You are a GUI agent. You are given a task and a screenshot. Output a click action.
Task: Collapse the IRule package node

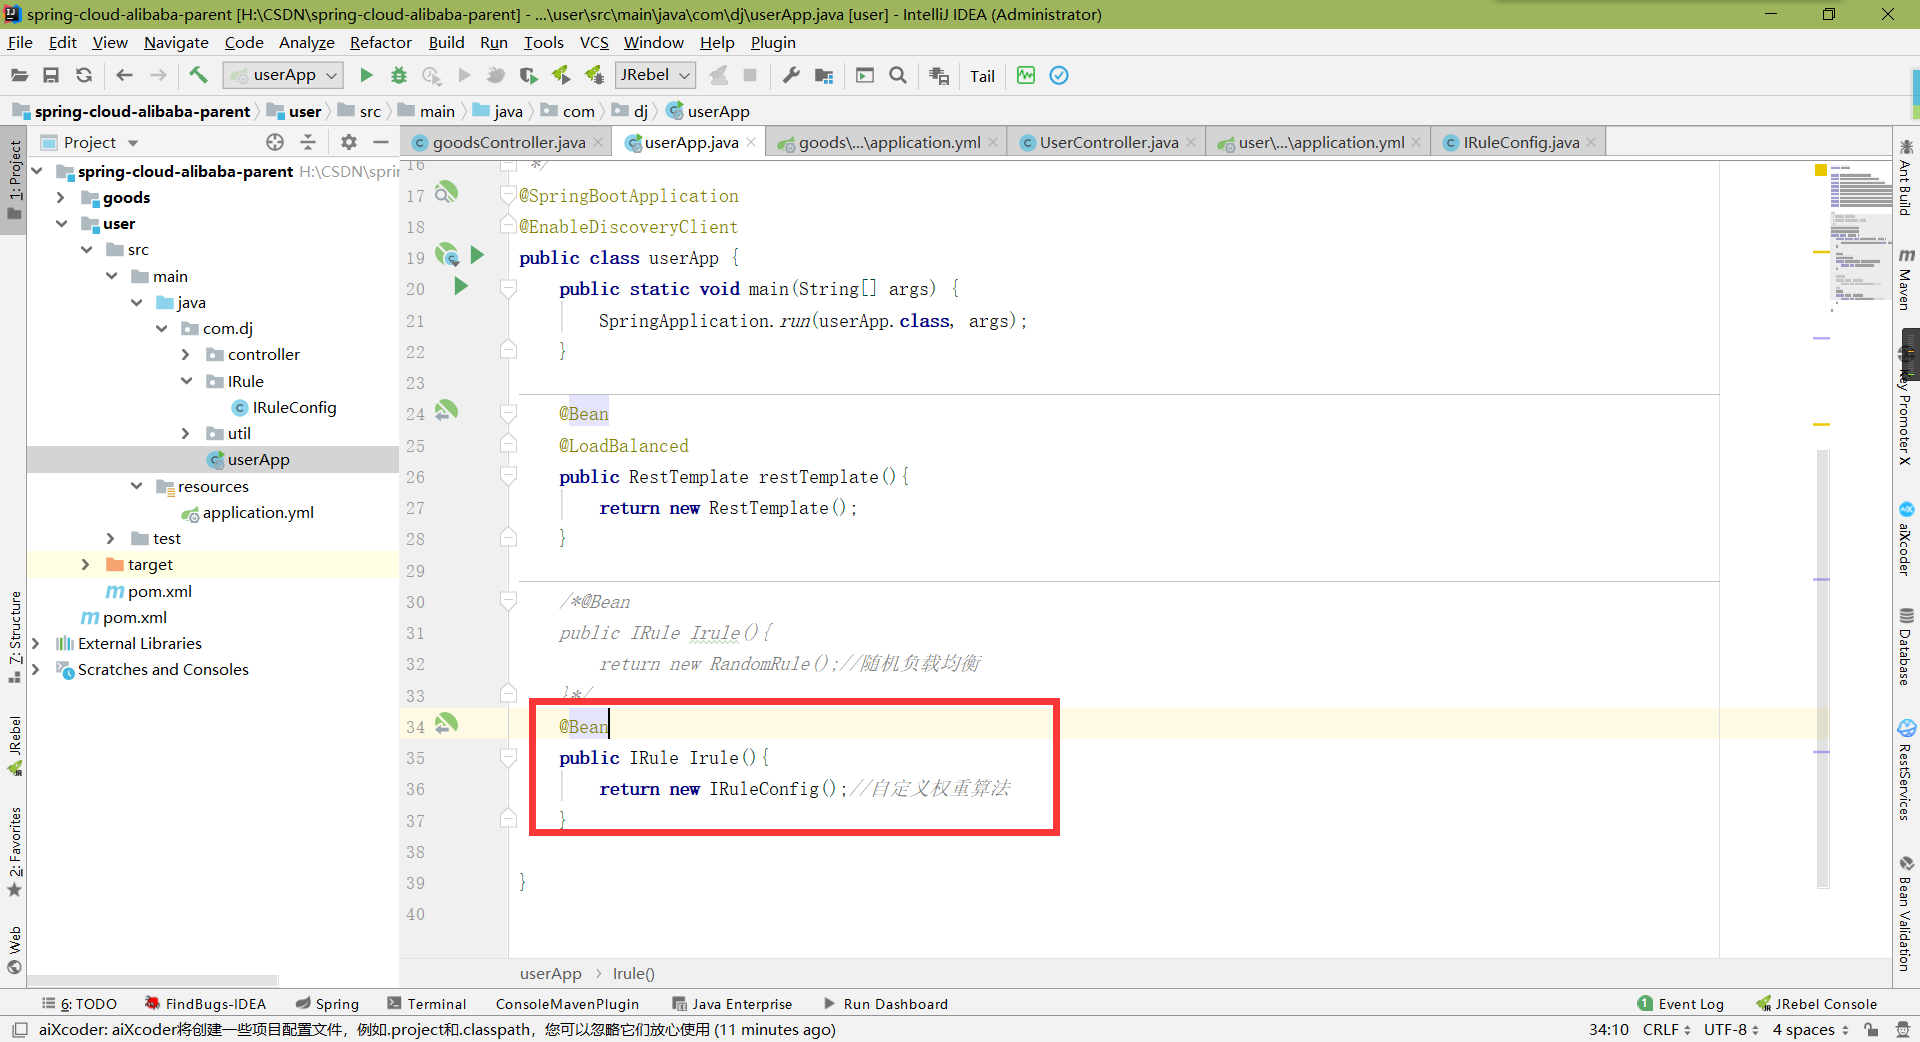tap(186, 381)
